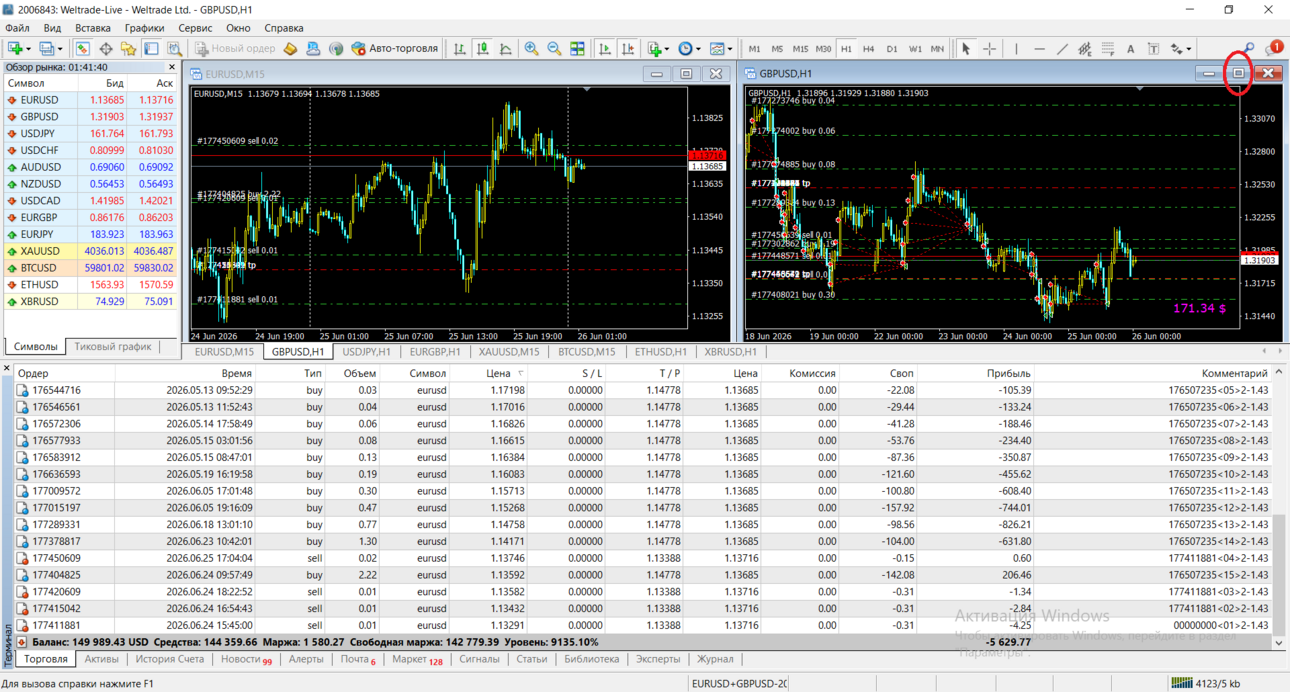This screenshot has width=1290, height=692.
Task: Open the new chart dropdown arrow
Action: (28, 48)
